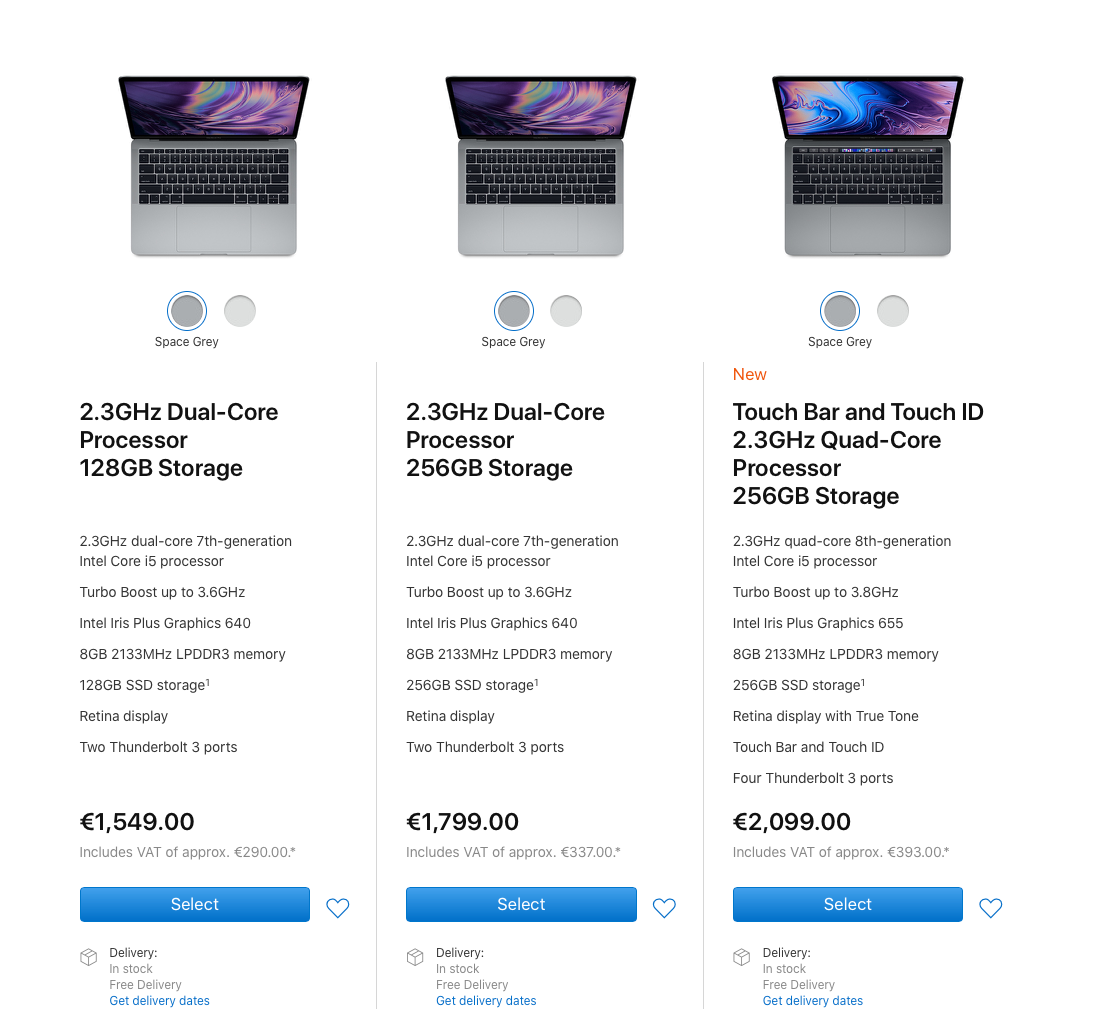The width and height of the screenshot is (1095, 1022).
Task: Click delivery box icon under €1,549.00 model
Action: (89, 957)
